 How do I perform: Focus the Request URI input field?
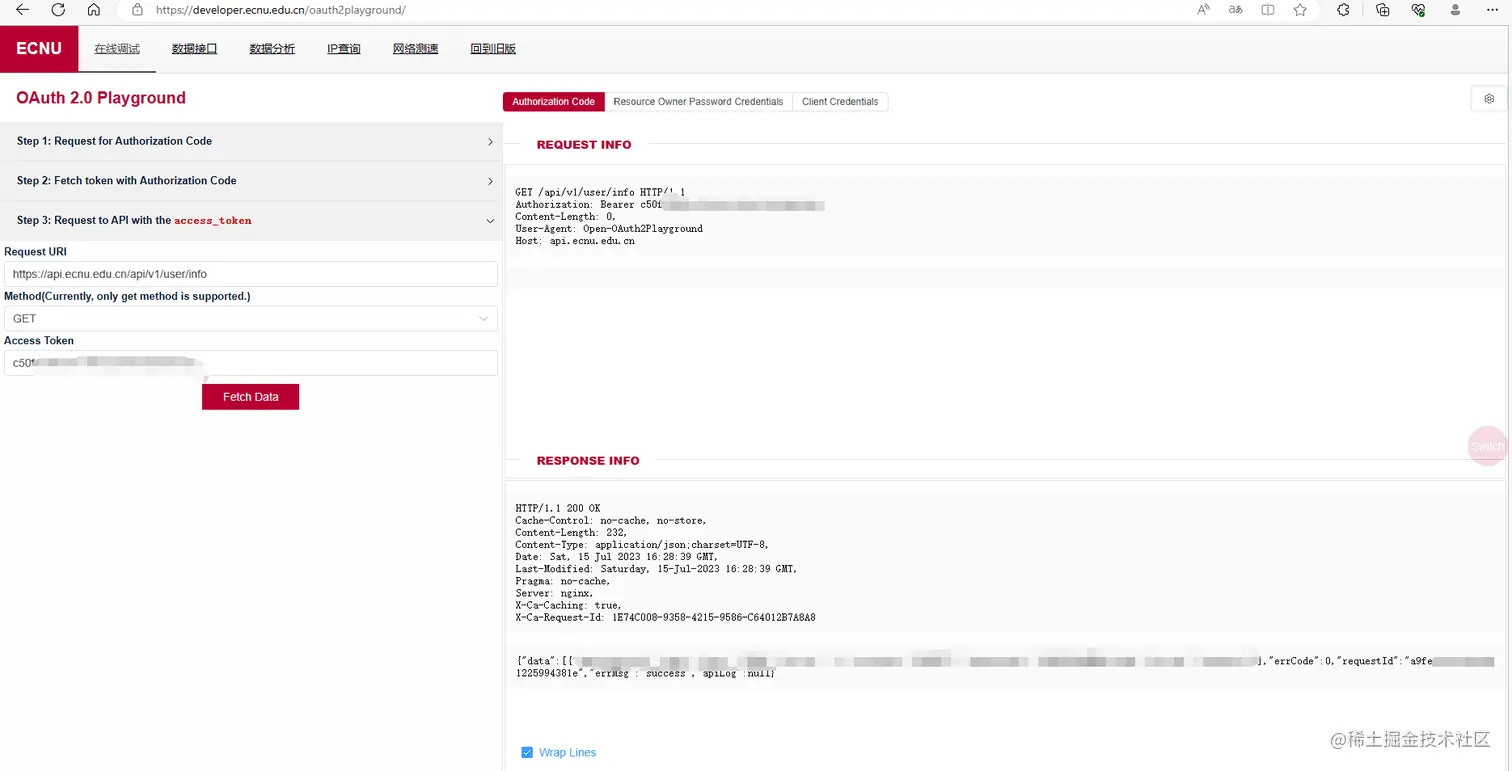251,274
